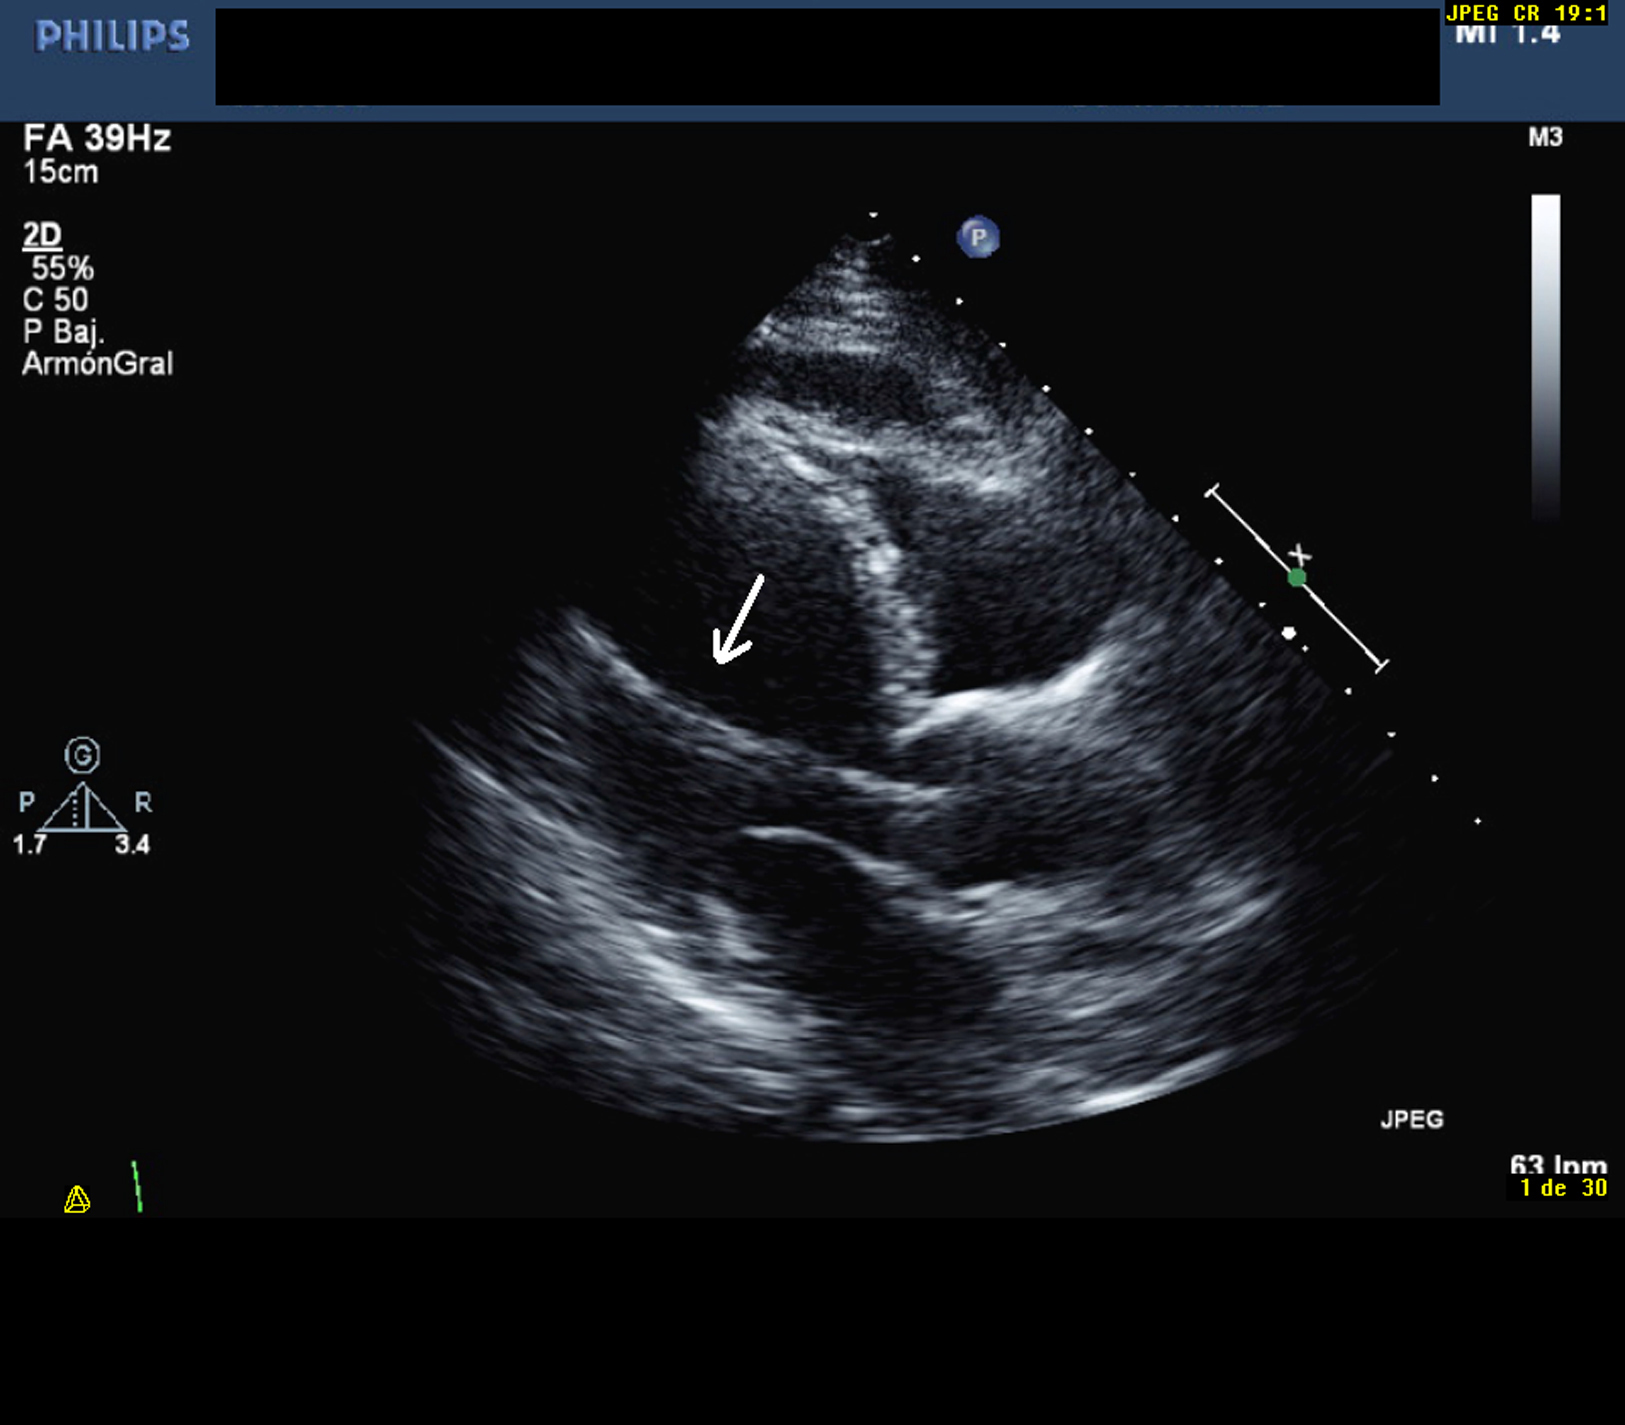This screenshot has width=1625, height=1425.
Task: Select the green focus point marker
Action: tap(1297, 578)
